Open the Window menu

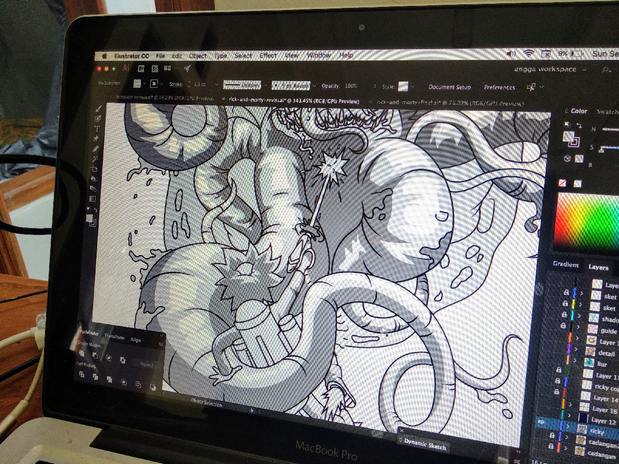[x=319, y=55]
